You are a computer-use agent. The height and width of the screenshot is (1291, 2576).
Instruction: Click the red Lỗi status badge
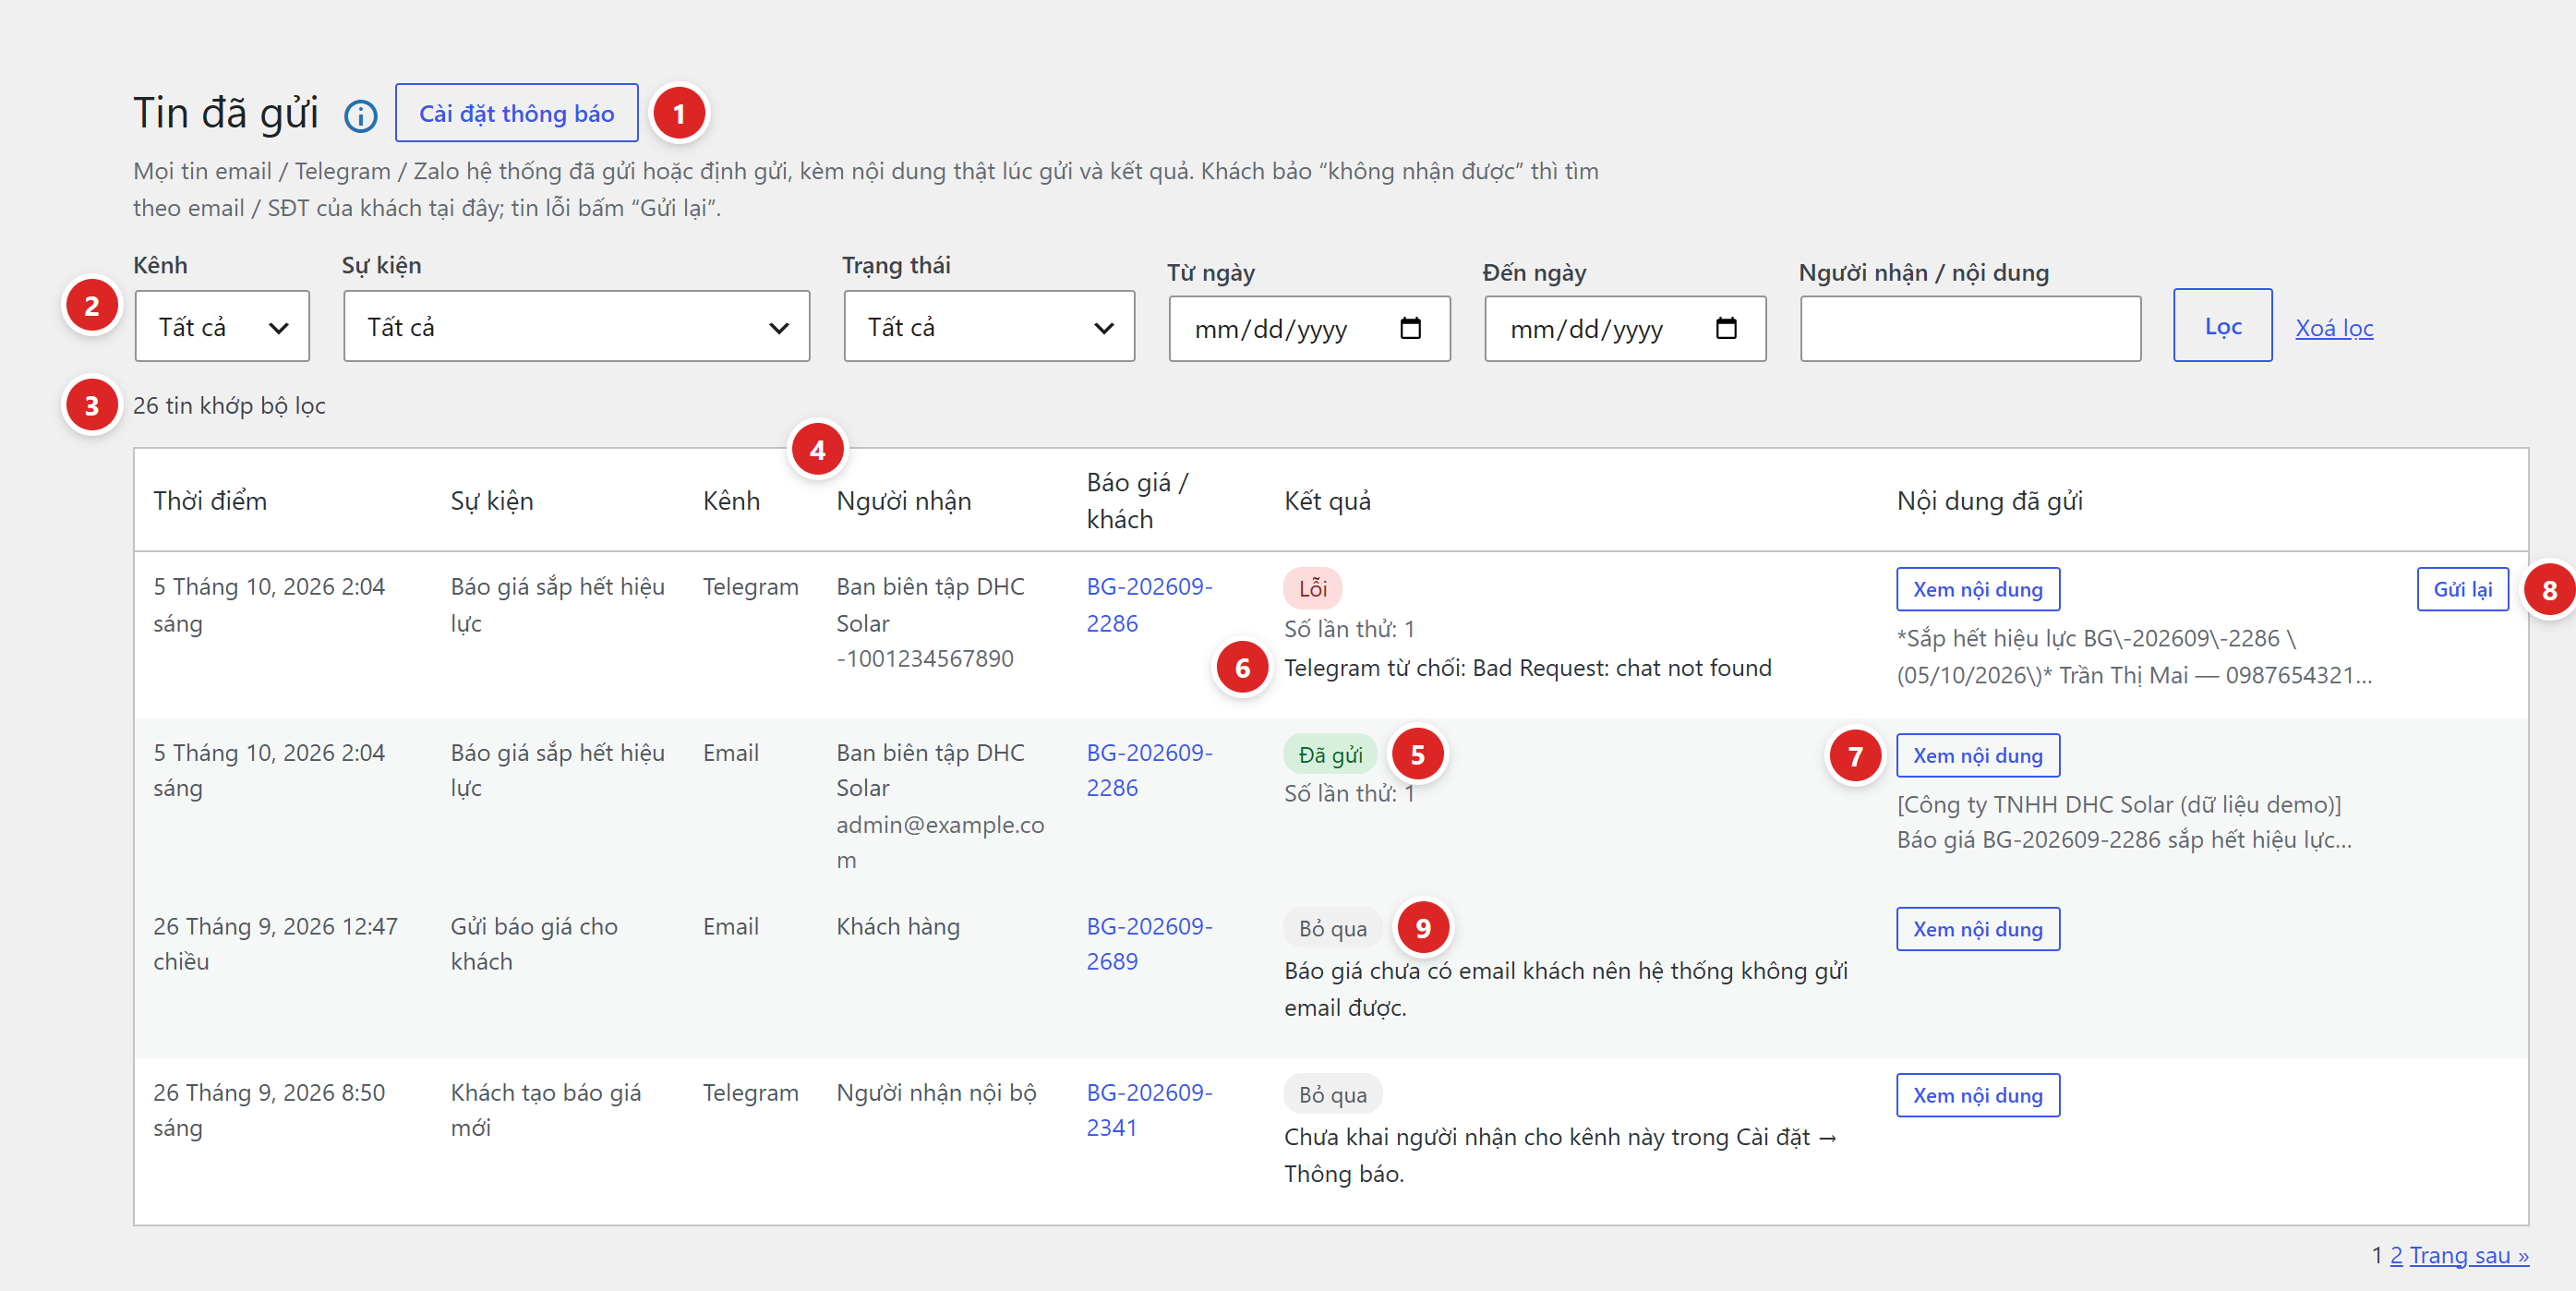[x=1312, y=589]
